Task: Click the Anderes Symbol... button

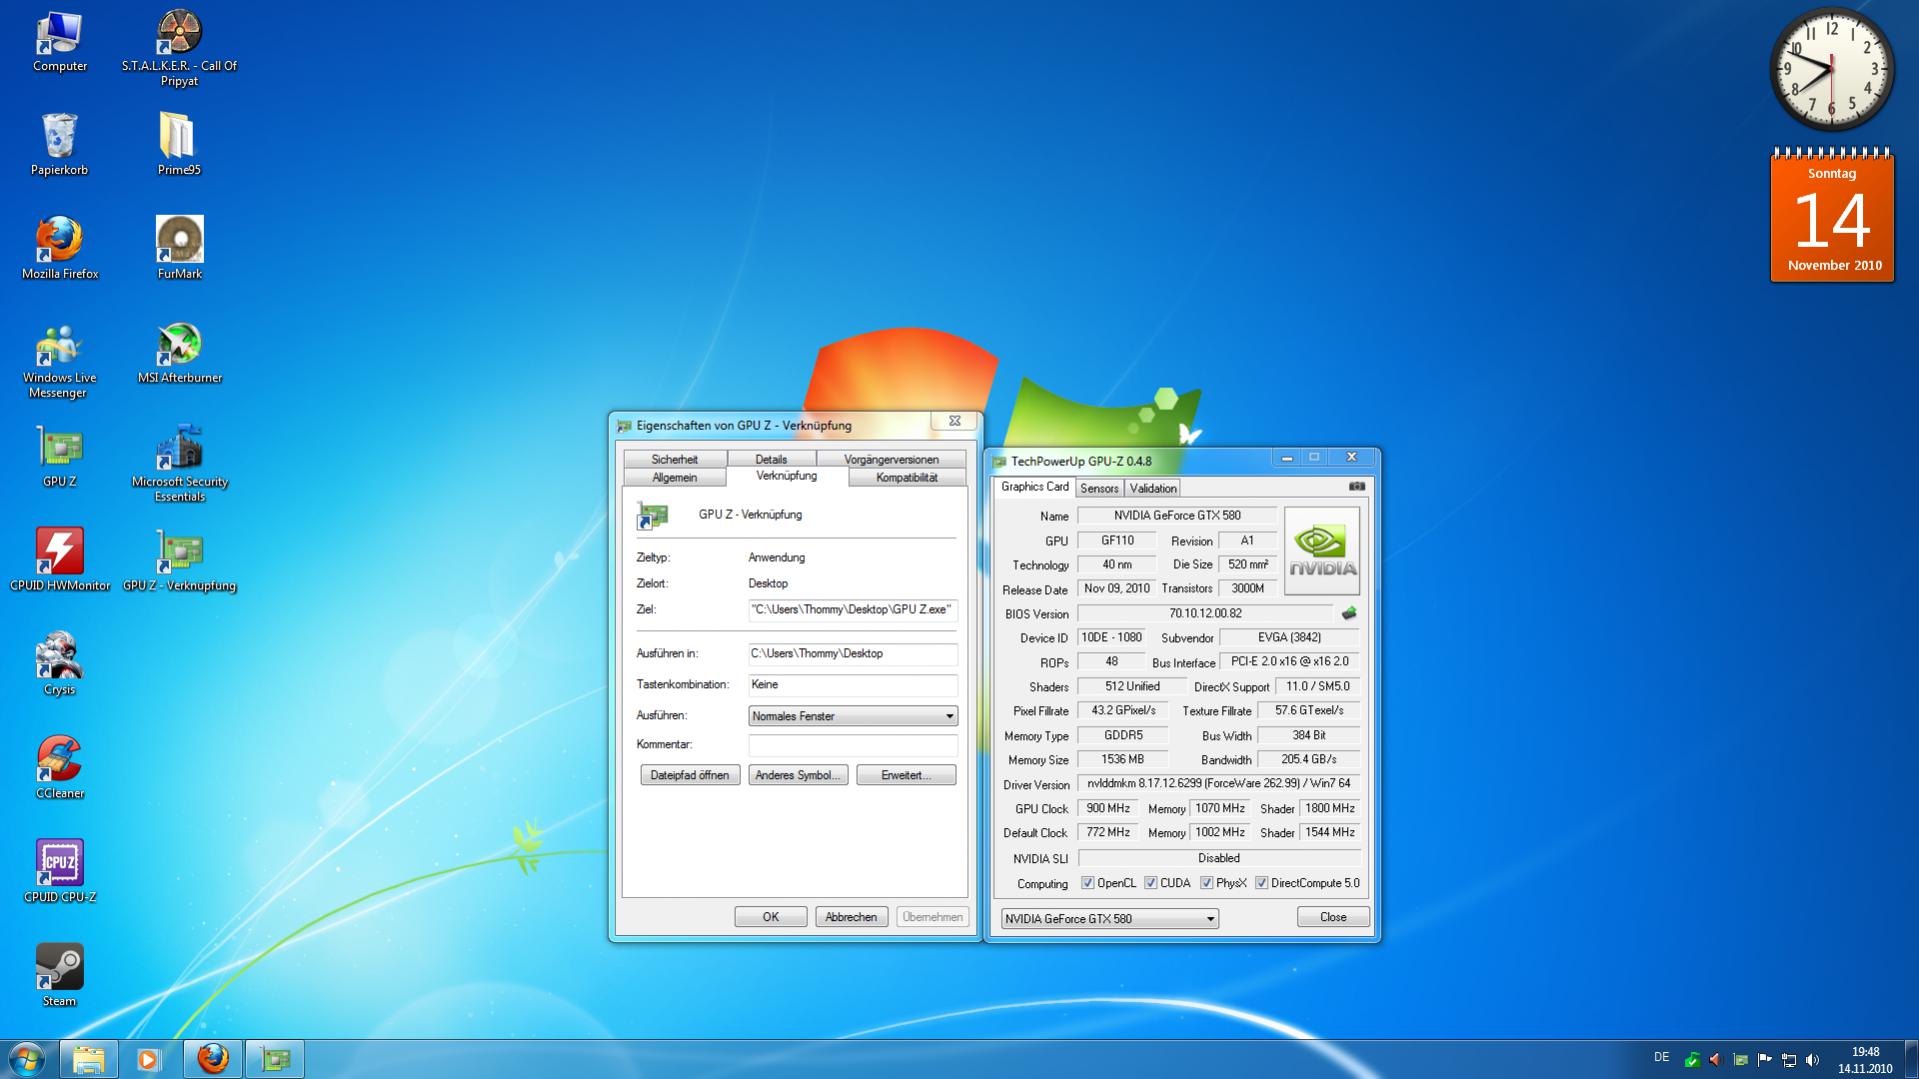Action: coord(798,775)
